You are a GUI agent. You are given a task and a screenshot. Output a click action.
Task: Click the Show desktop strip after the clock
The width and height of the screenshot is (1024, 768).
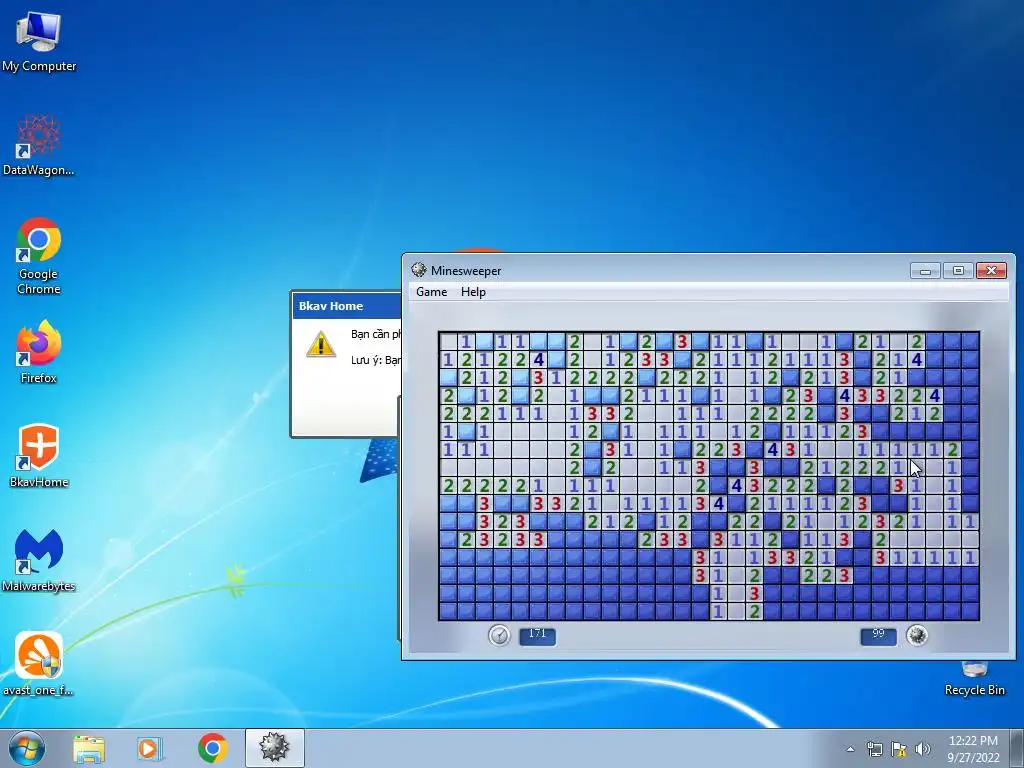pos(1017,748)
